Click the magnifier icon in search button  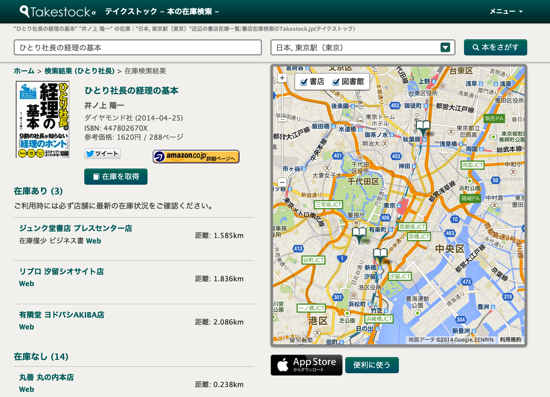click(476, 47)
